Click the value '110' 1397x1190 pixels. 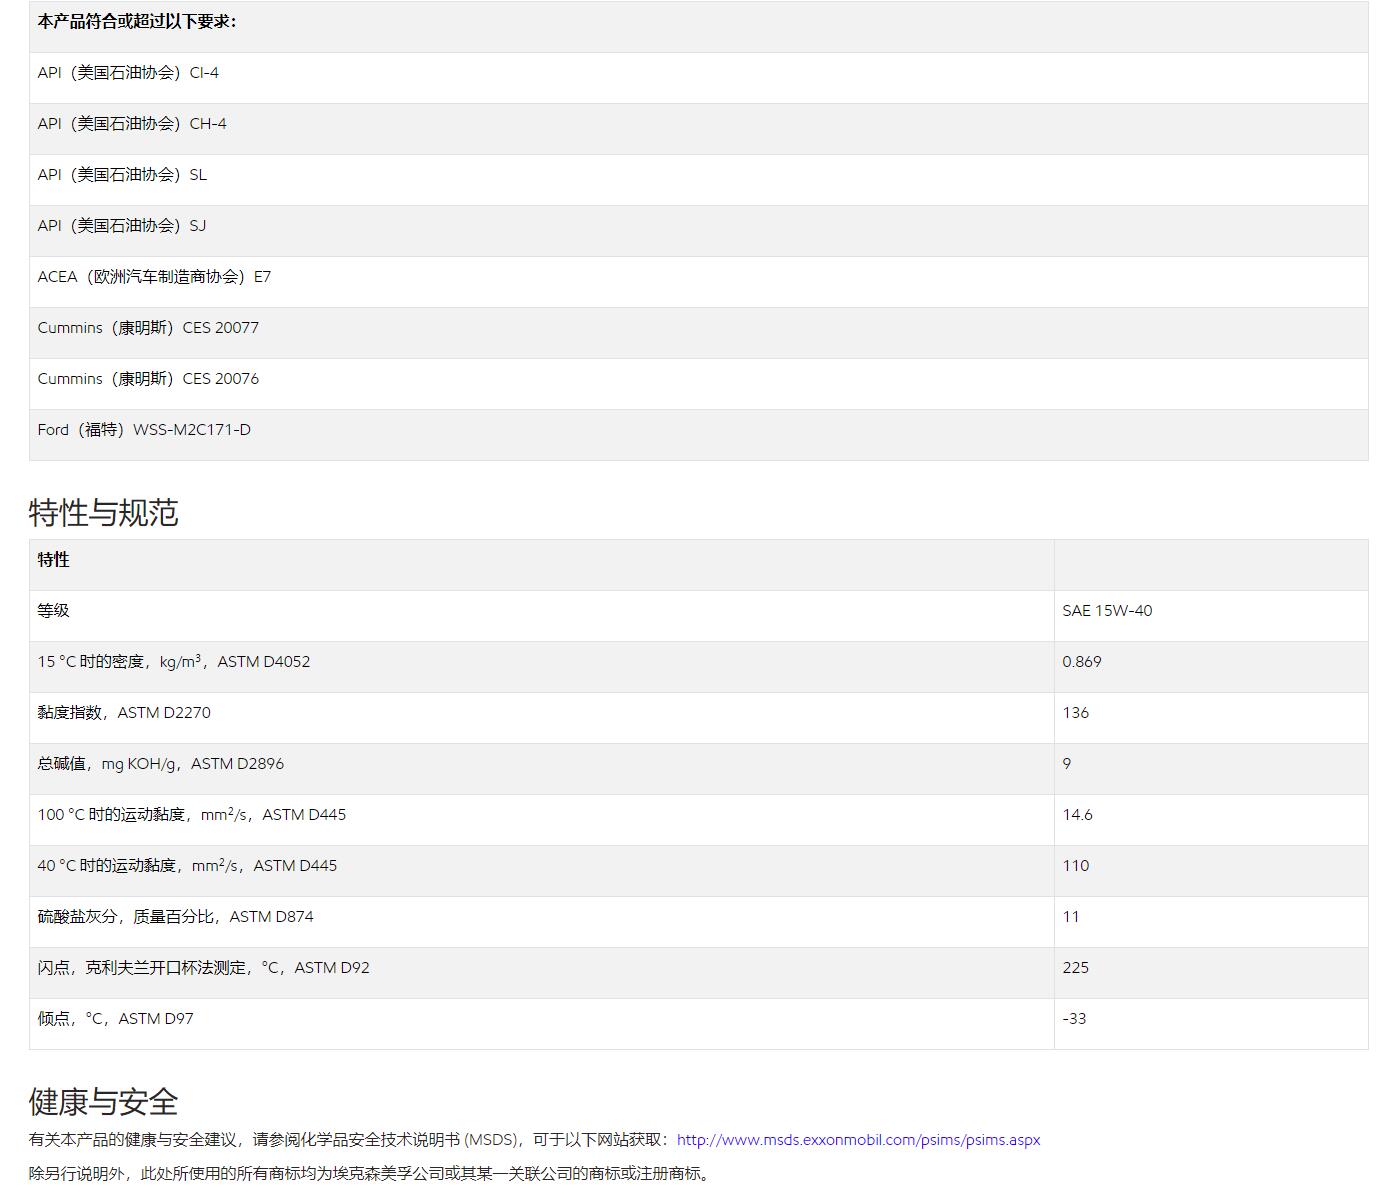[x=1076, y=866]
